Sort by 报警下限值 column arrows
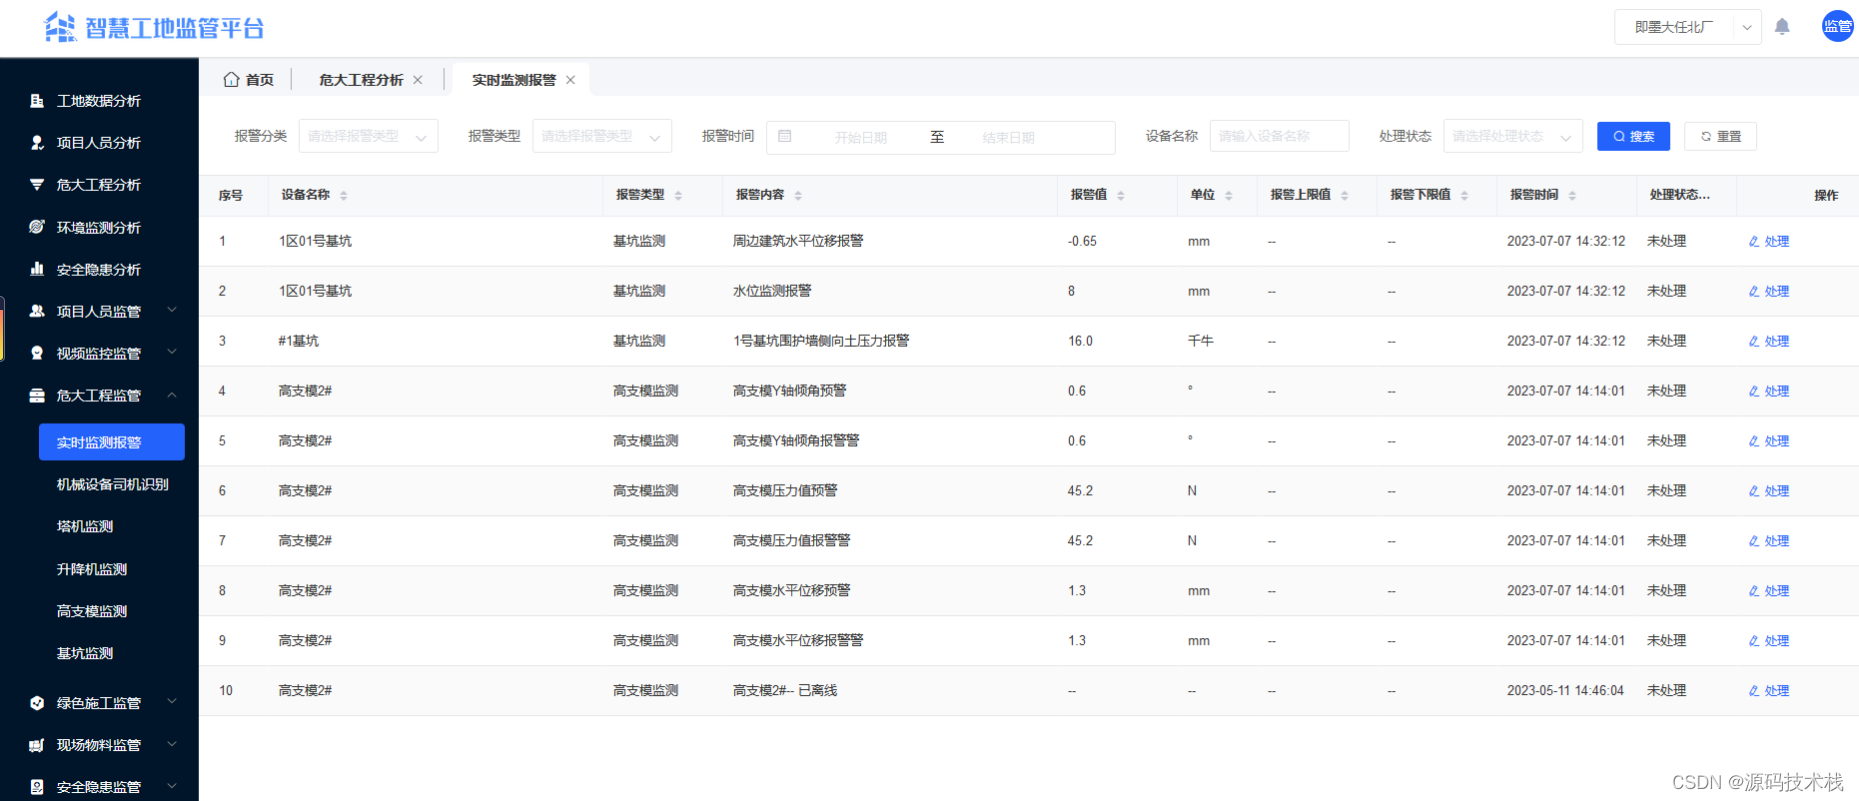Screen dimensions: 1859x801 (x=1464, y=196)
